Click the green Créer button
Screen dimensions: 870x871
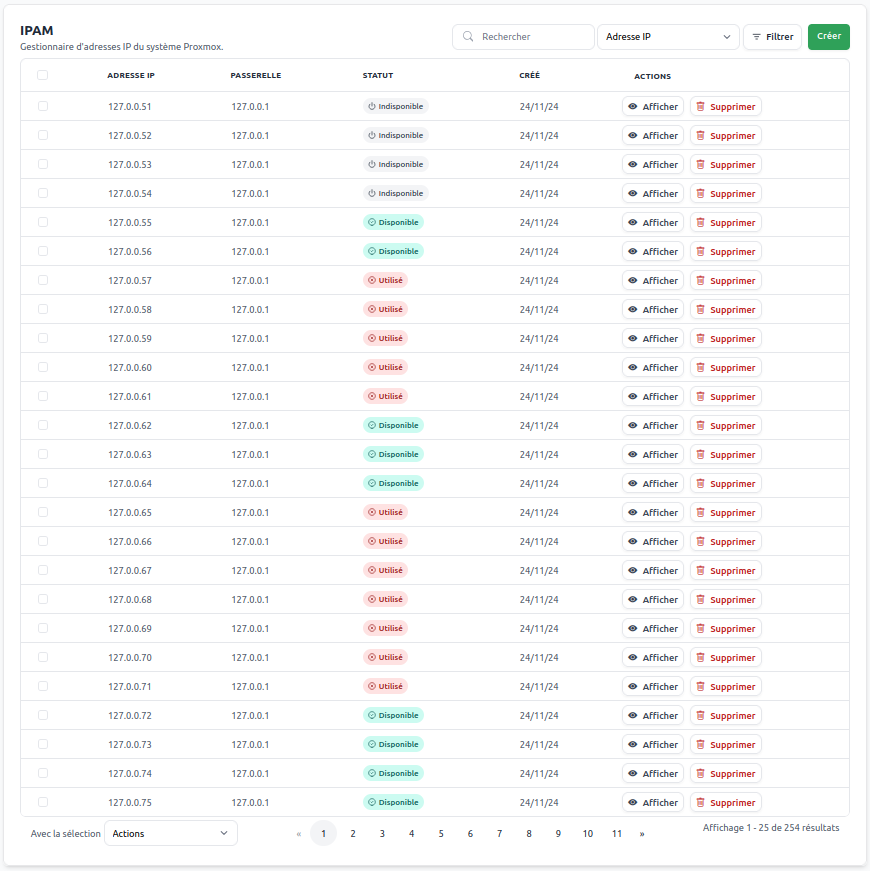828,37
